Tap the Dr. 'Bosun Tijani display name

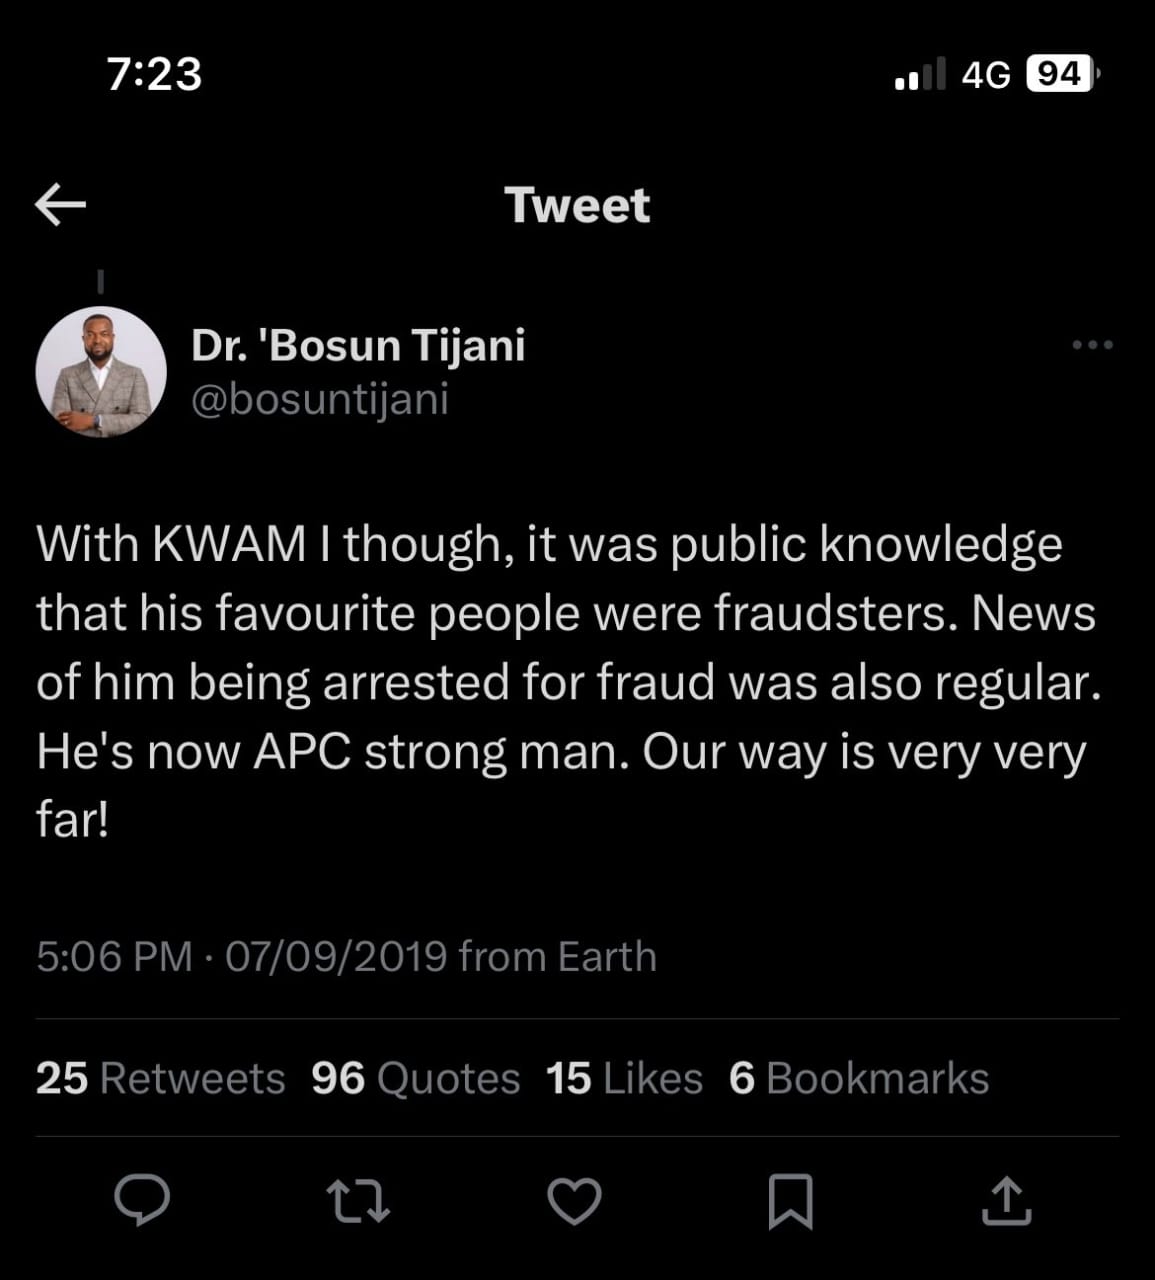[358, 346]
